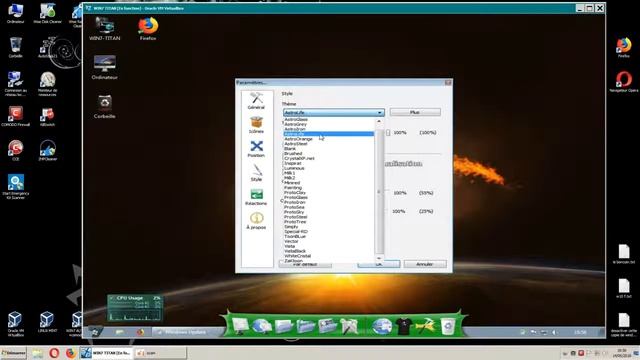Open Windows Update in the VM taskbar
This screenshot has height=360, width=640.
186,332
